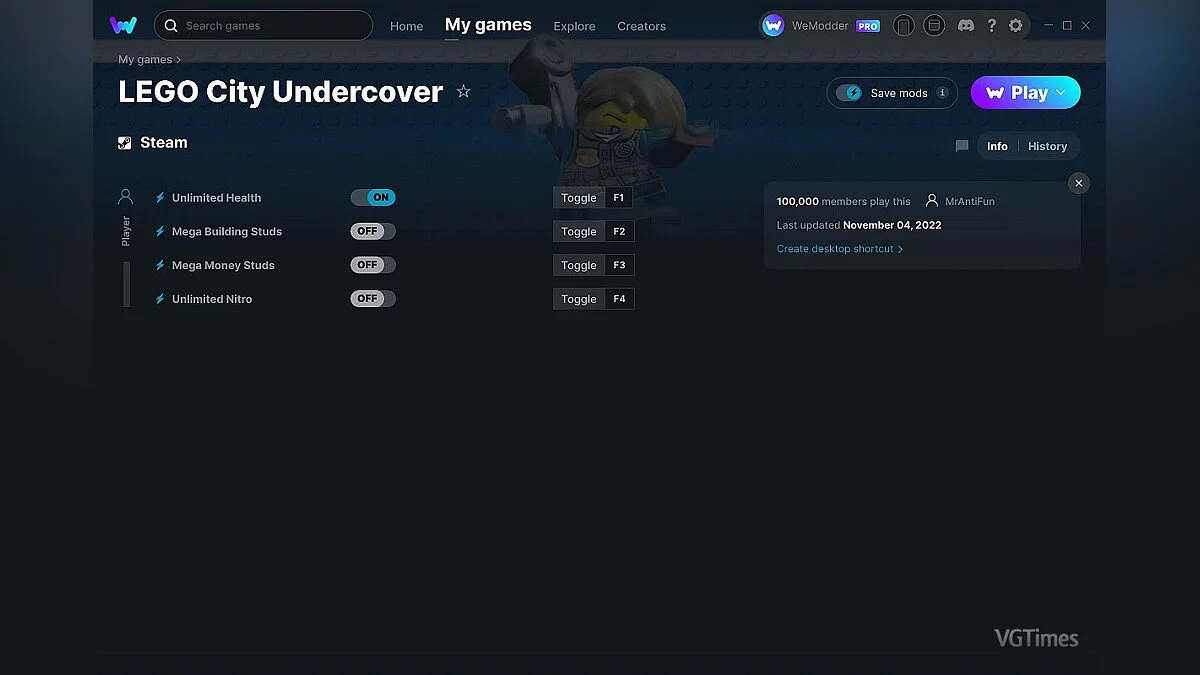Click the F1 hotkey box
Viewport: 1200px width, 675px height.
pos(619,198)
